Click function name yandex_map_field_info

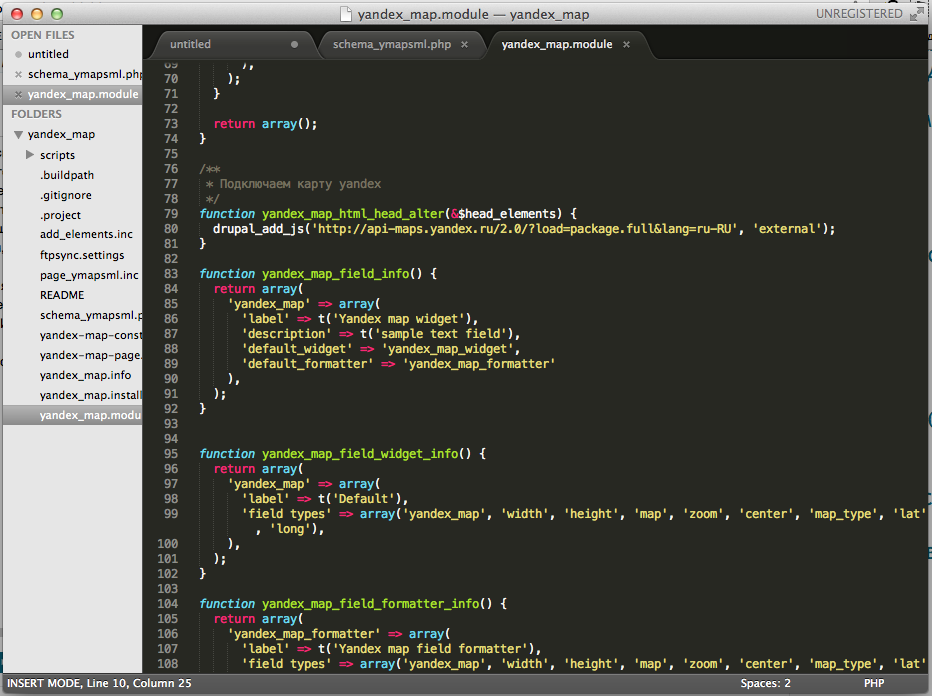[336, 274]
